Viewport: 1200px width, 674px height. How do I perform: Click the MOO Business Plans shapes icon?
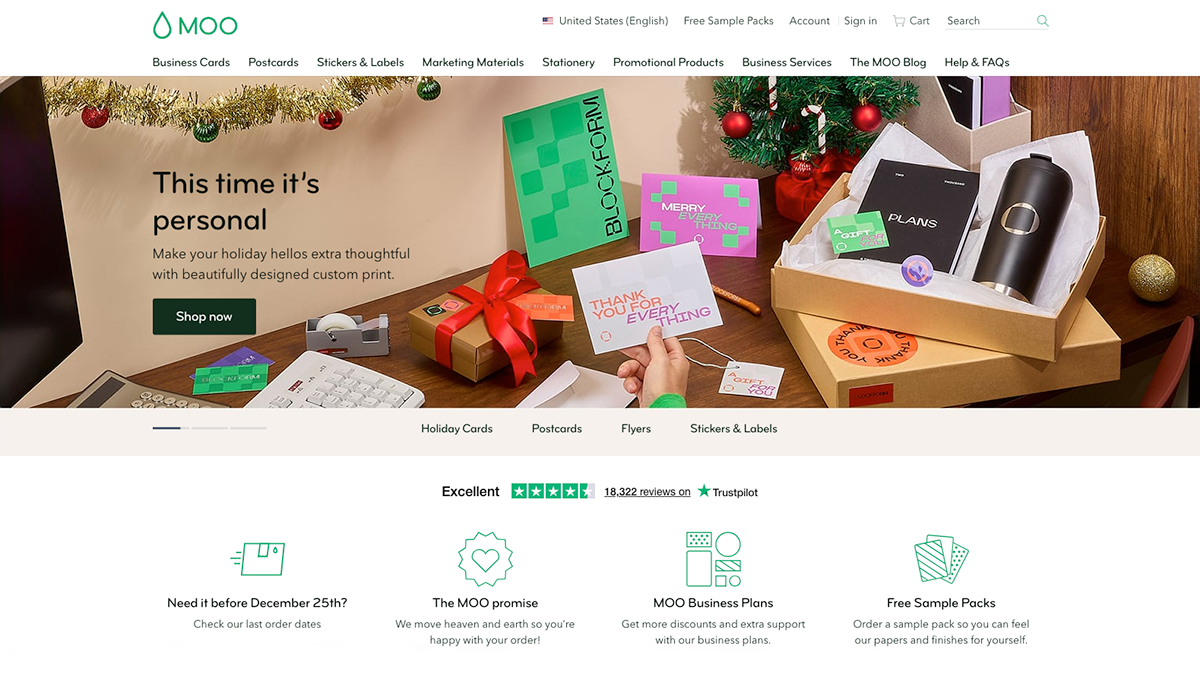[713, 558]
